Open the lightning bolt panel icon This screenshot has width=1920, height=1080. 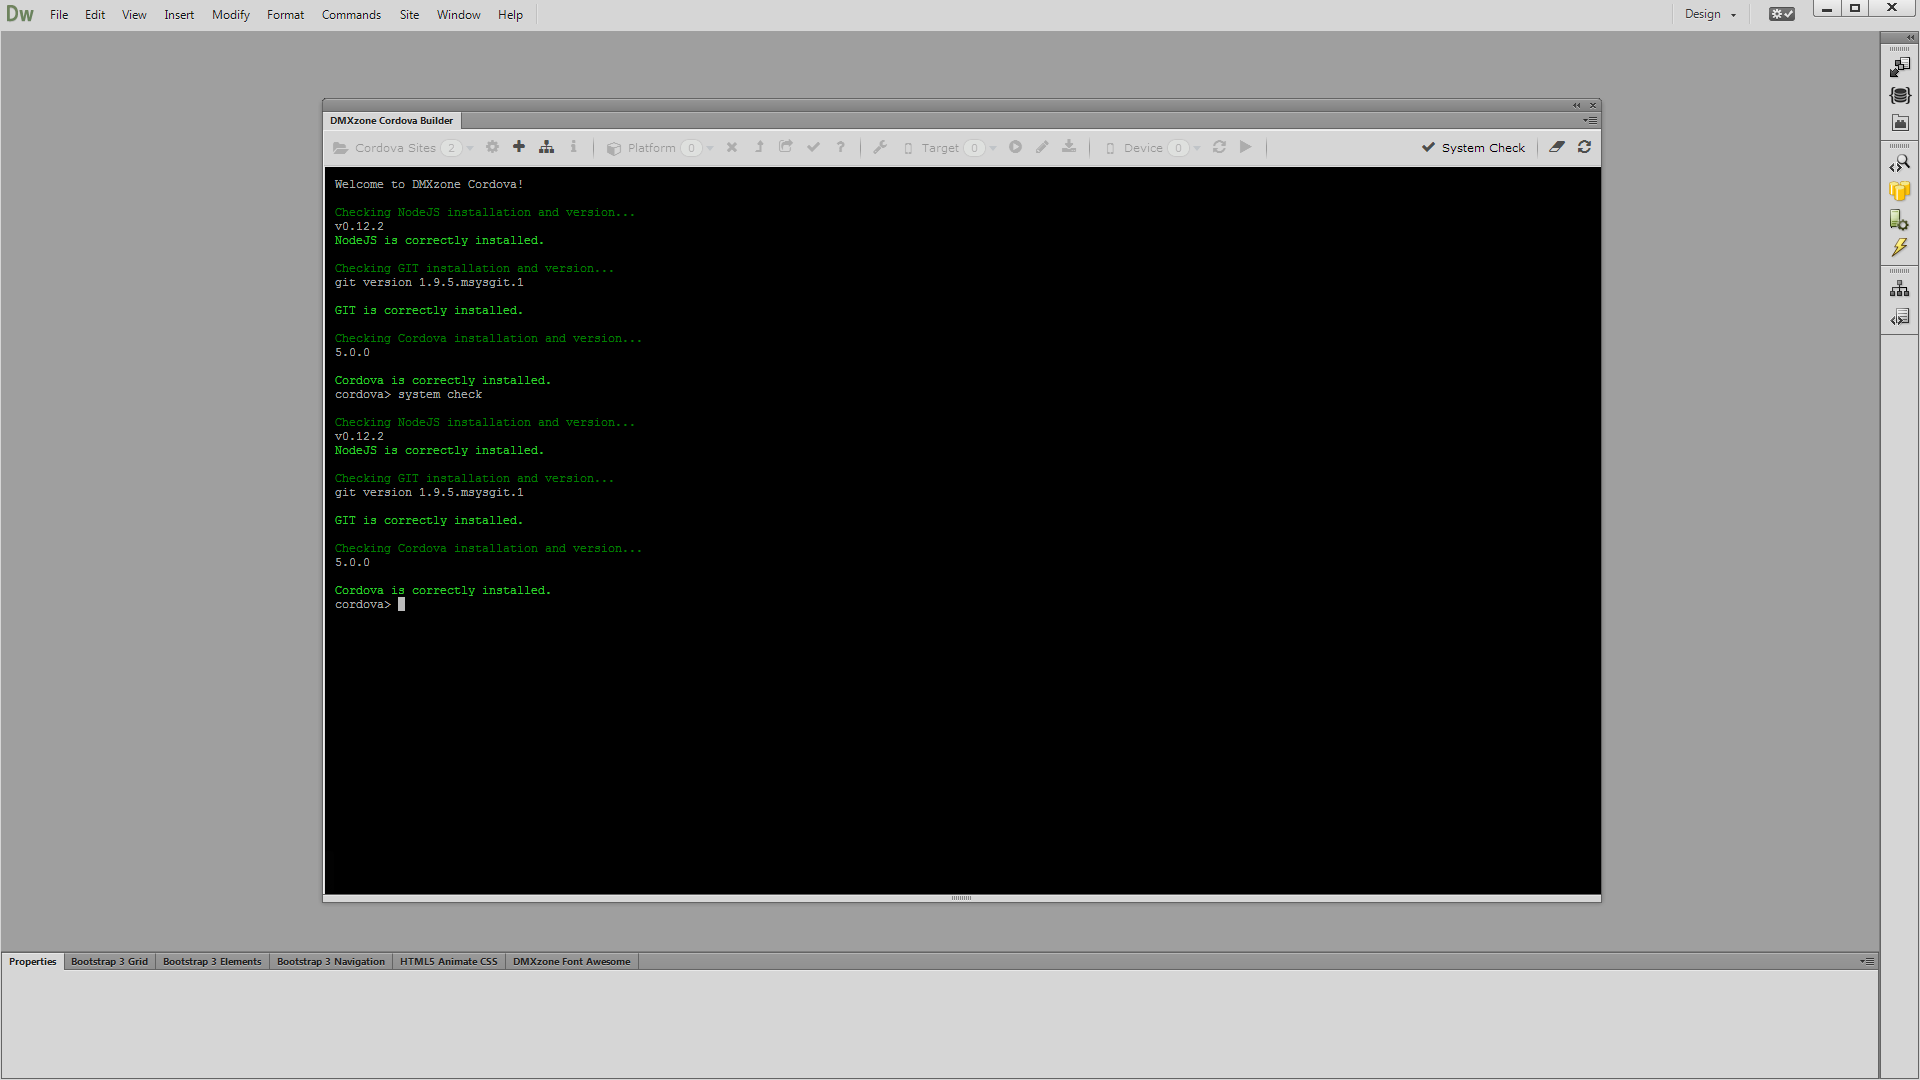click(1899, 247)
